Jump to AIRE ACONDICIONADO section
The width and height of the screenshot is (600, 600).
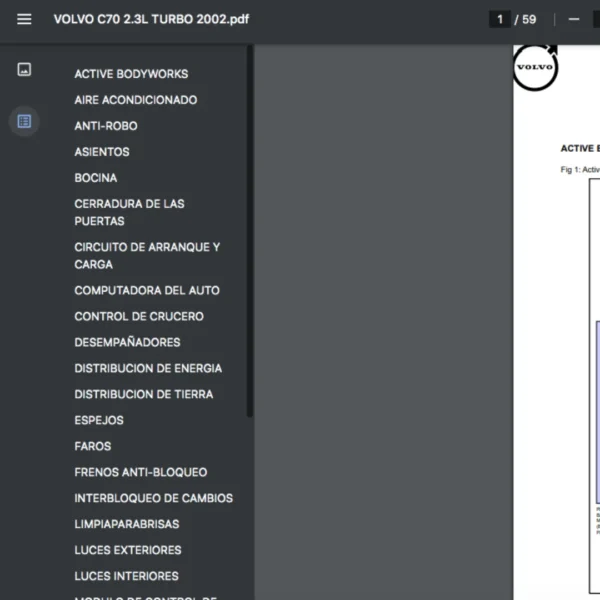(x=135, y=100)
